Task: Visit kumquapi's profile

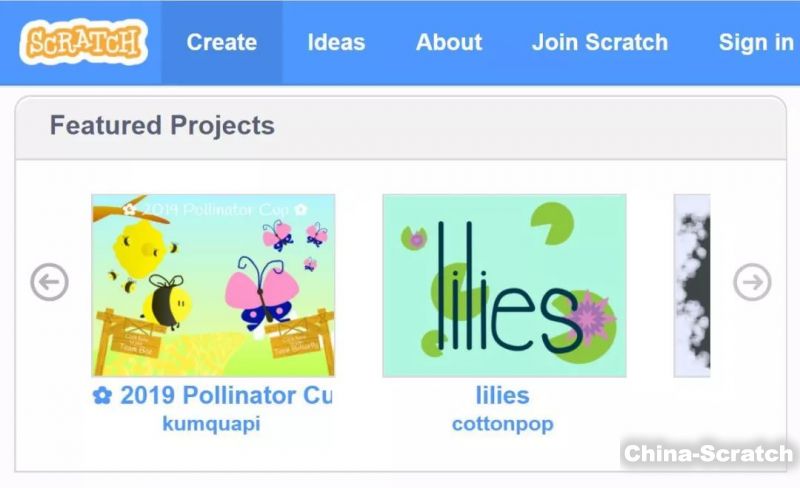Action: (211, 424)
